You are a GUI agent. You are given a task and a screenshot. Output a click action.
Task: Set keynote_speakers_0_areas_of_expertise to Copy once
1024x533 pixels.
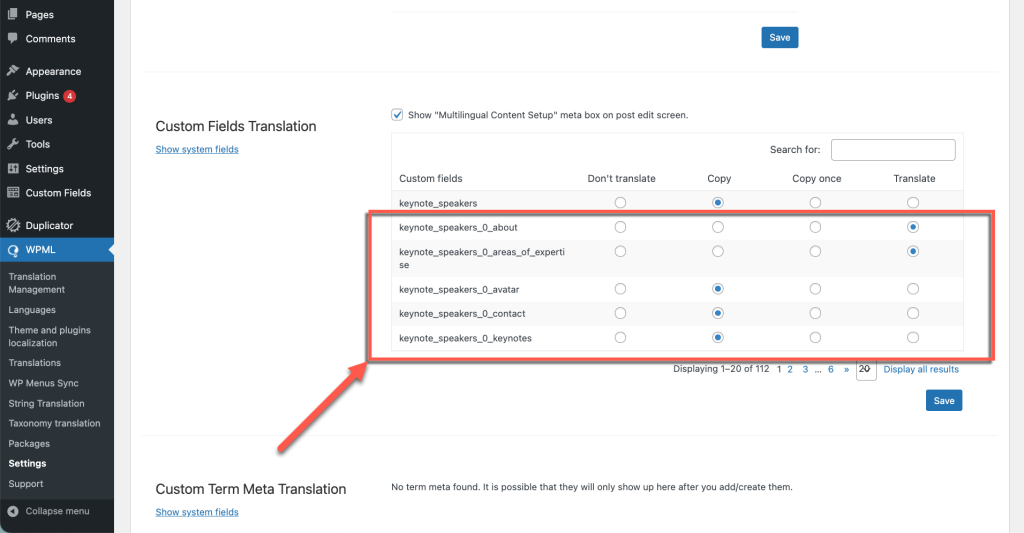(815, 251)
